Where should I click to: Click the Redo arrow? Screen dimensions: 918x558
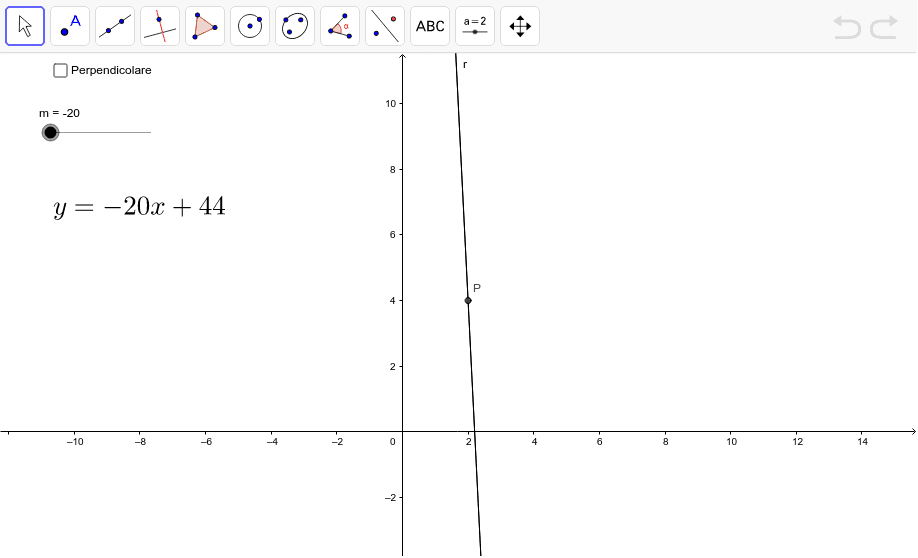coord(884,28)
